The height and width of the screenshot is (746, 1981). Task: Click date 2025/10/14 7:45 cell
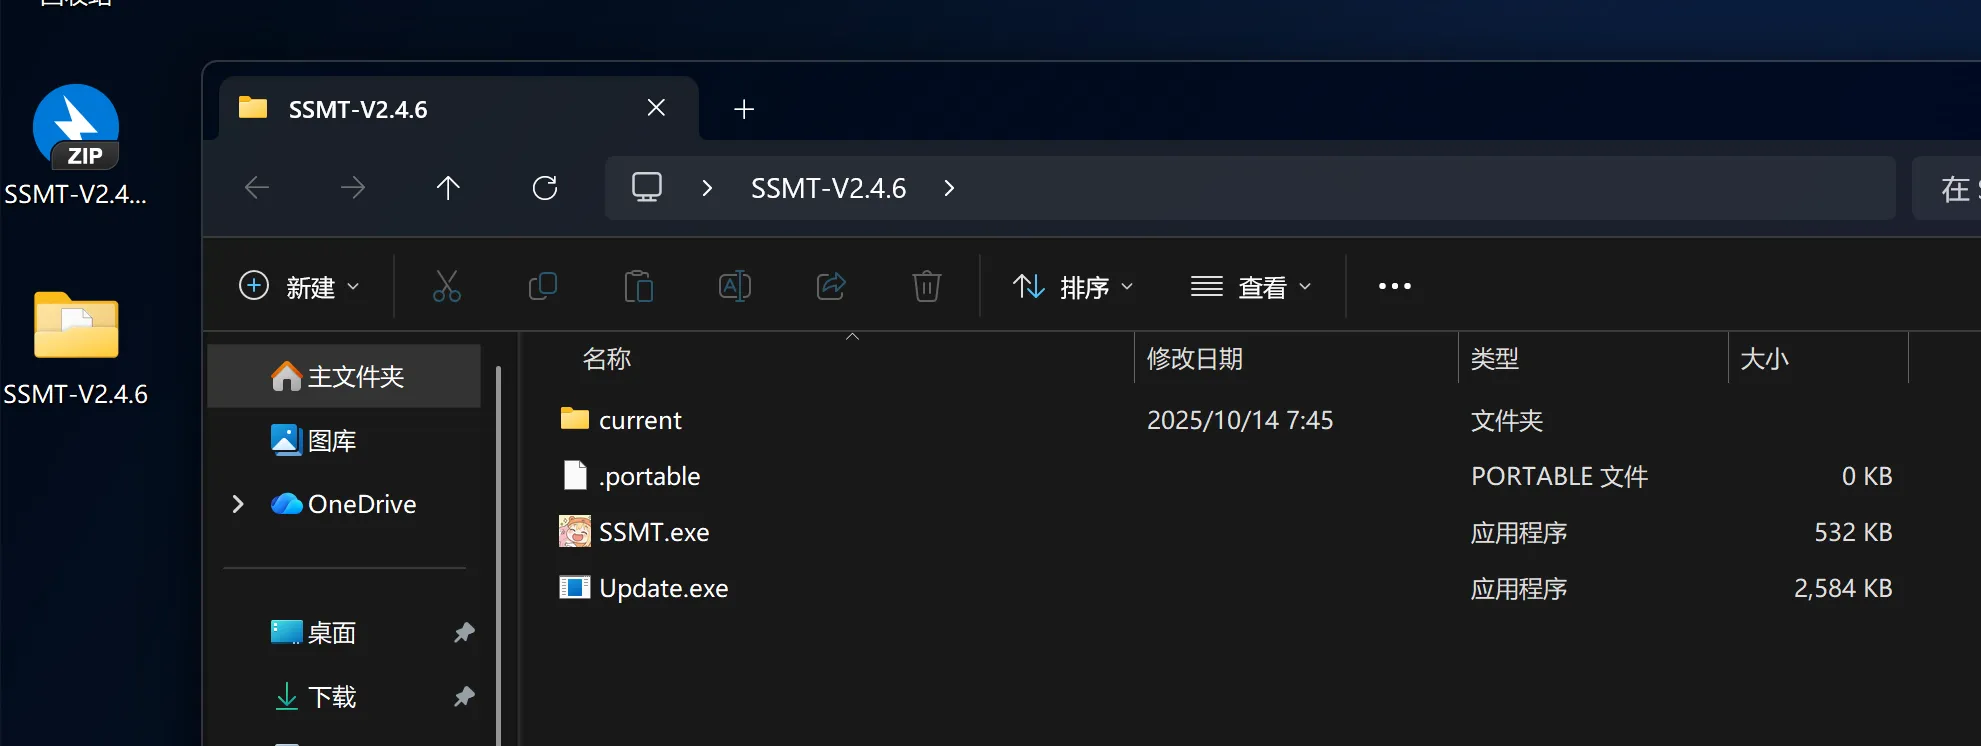coord(1240,420)
